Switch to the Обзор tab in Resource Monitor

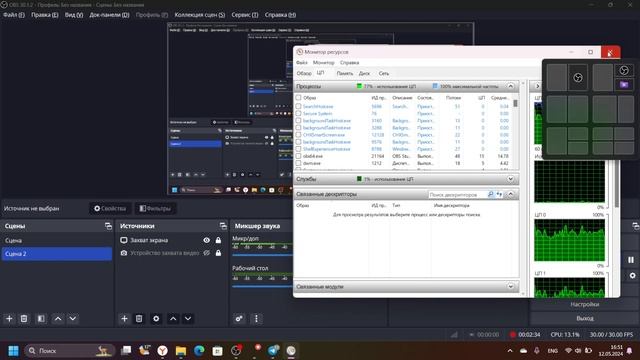tap(304, 73)
